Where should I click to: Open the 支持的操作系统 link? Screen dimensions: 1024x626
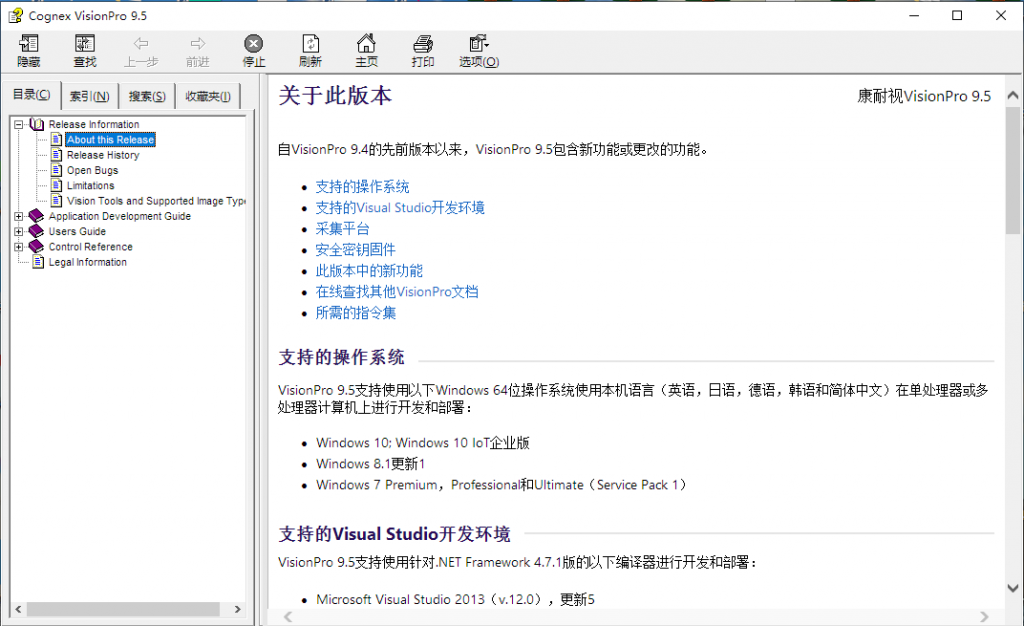point(362,187)
